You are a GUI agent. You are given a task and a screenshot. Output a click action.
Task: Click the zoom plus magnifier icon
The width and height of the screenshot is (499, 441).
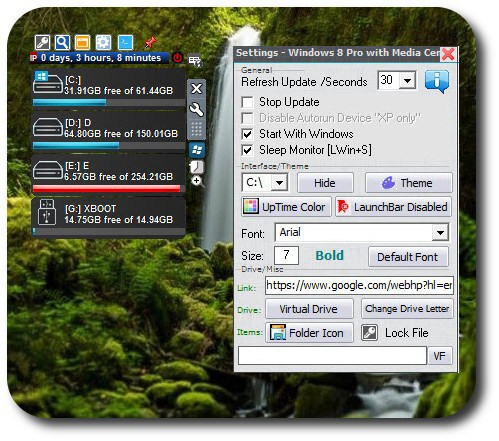click(197, 181)
